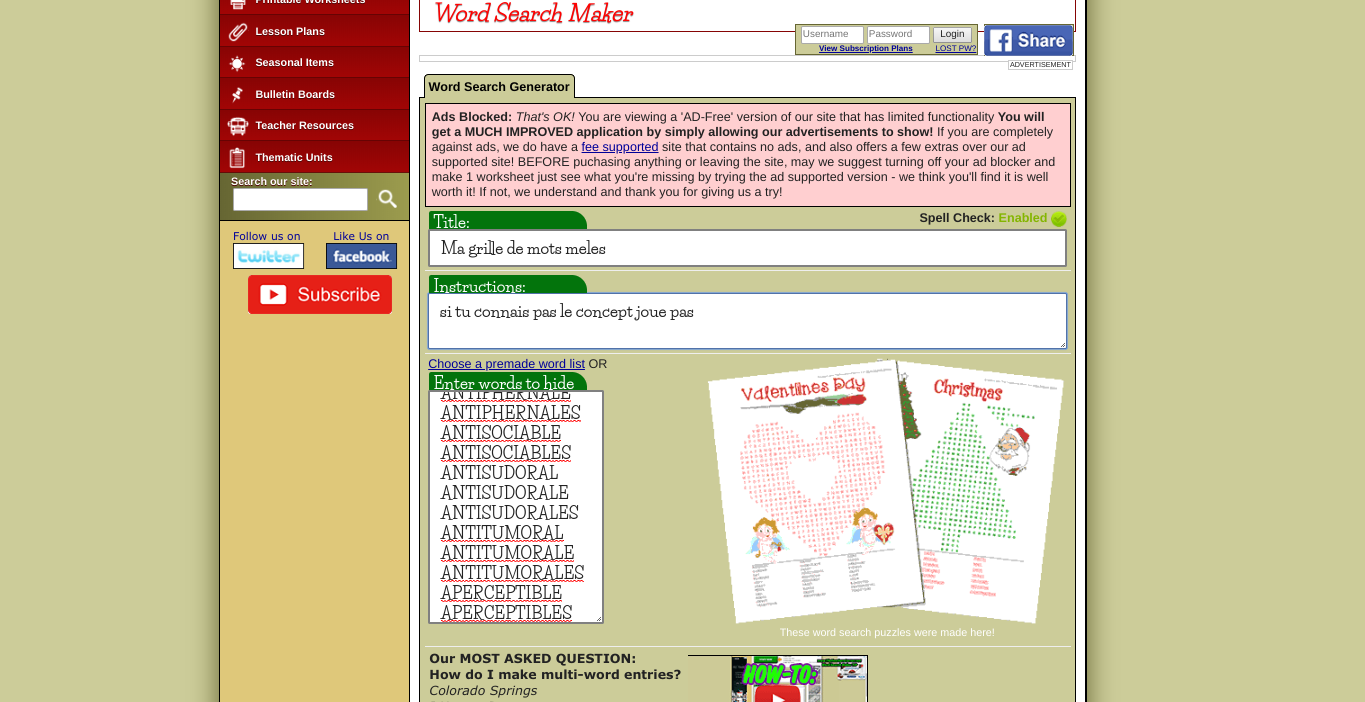Viewport: 1365px width, 702px height.
Task: Click the Thematic Units clipboard icon
Action: pos(237,157)
